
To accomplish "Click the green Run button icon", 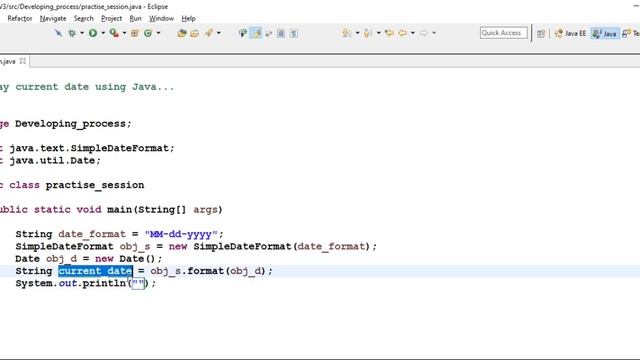I will pyautogui.click(x=93, y=33).
